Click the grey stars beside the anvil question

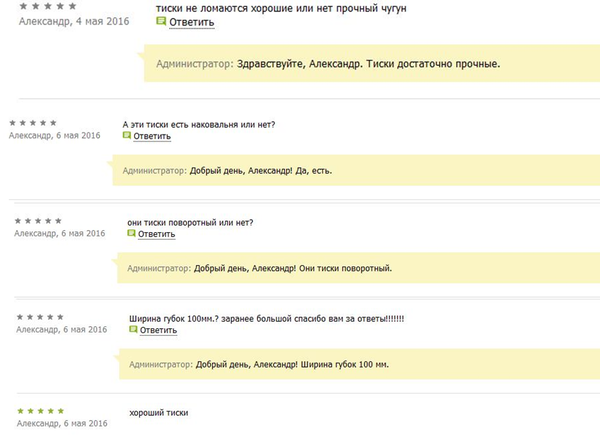32,123
